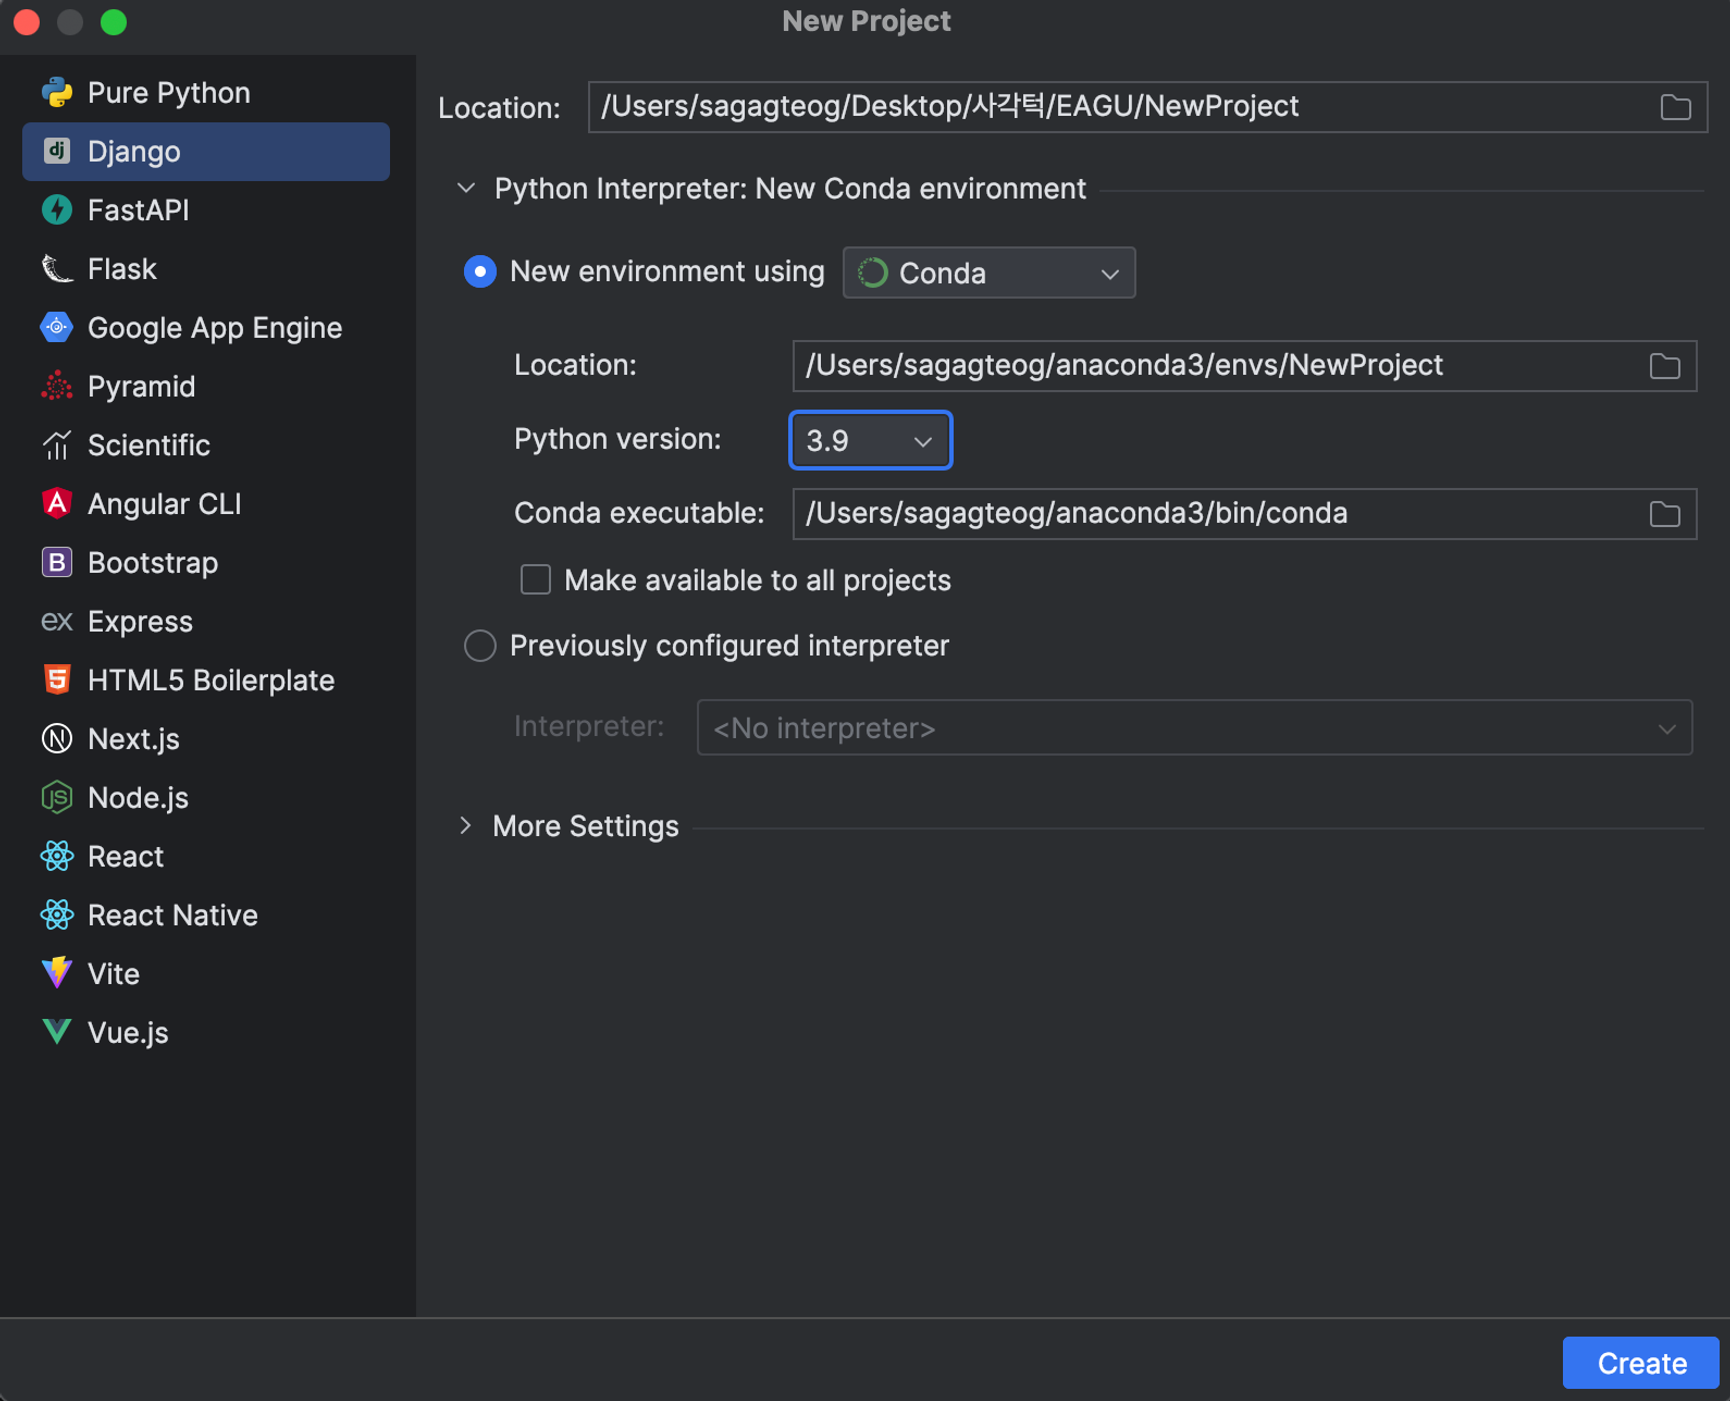Click the folder icon in project Location field
Image resolution: width=1730 pixels, height=1401 pixels.
click(x=1675, y=107)
